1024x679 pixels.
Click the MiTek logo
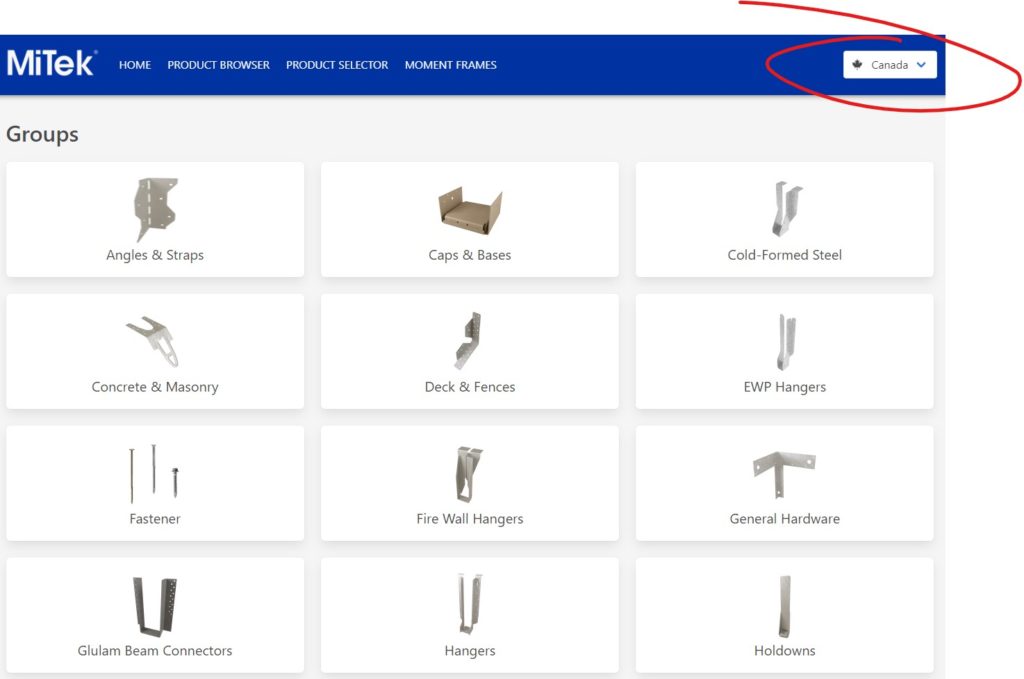pyautogui.click(x=52, y=63)
